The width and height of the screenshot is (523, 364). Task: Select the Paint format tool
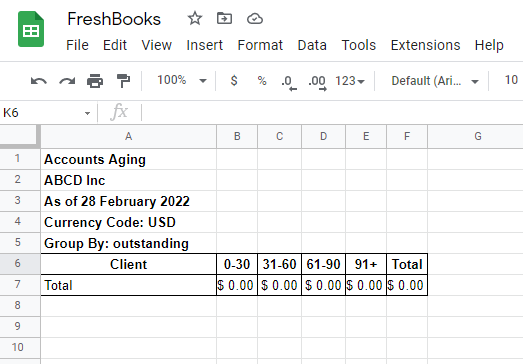pos(123,81)
